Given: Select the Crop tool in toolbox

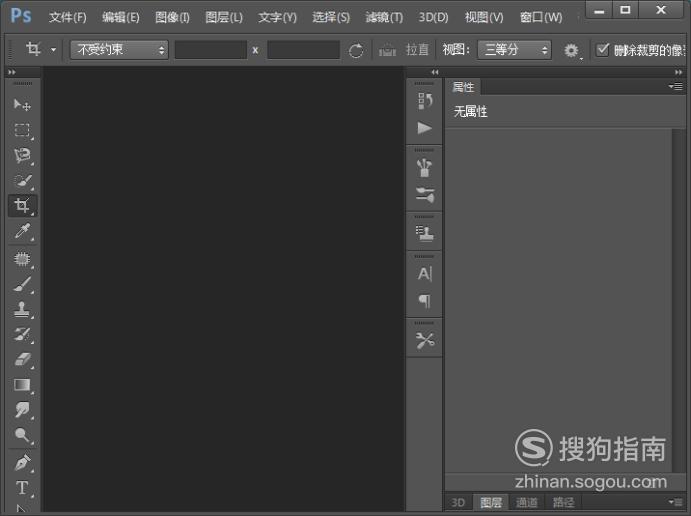Looking at the screenshot, I should [22, 206].
